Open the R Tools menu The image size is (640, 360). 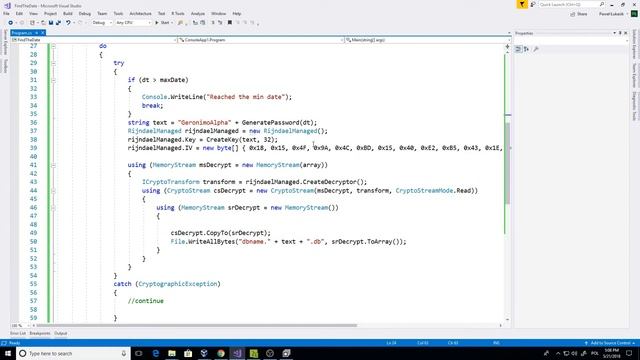click(x=178, y=13)
